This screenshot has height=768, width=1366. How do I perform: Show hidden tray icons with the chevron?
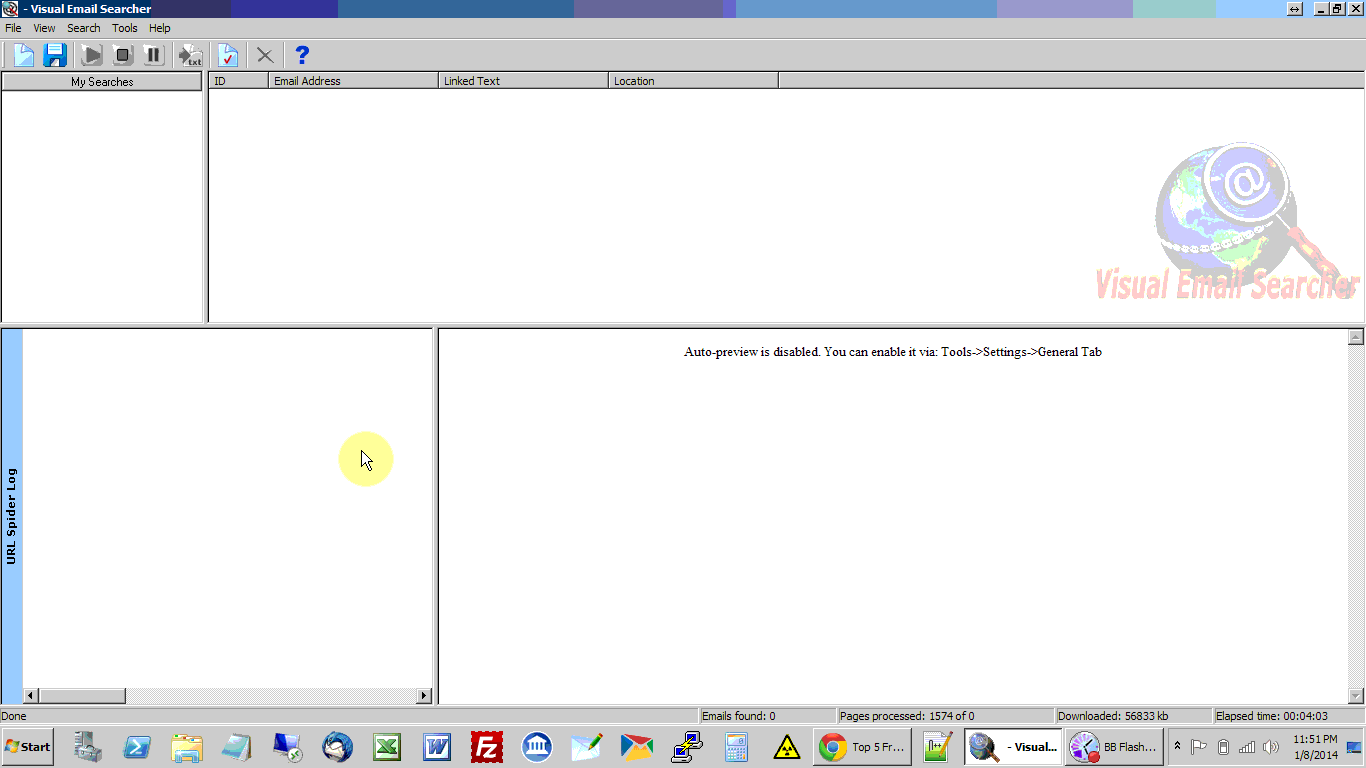click(x=1178, y=747)
